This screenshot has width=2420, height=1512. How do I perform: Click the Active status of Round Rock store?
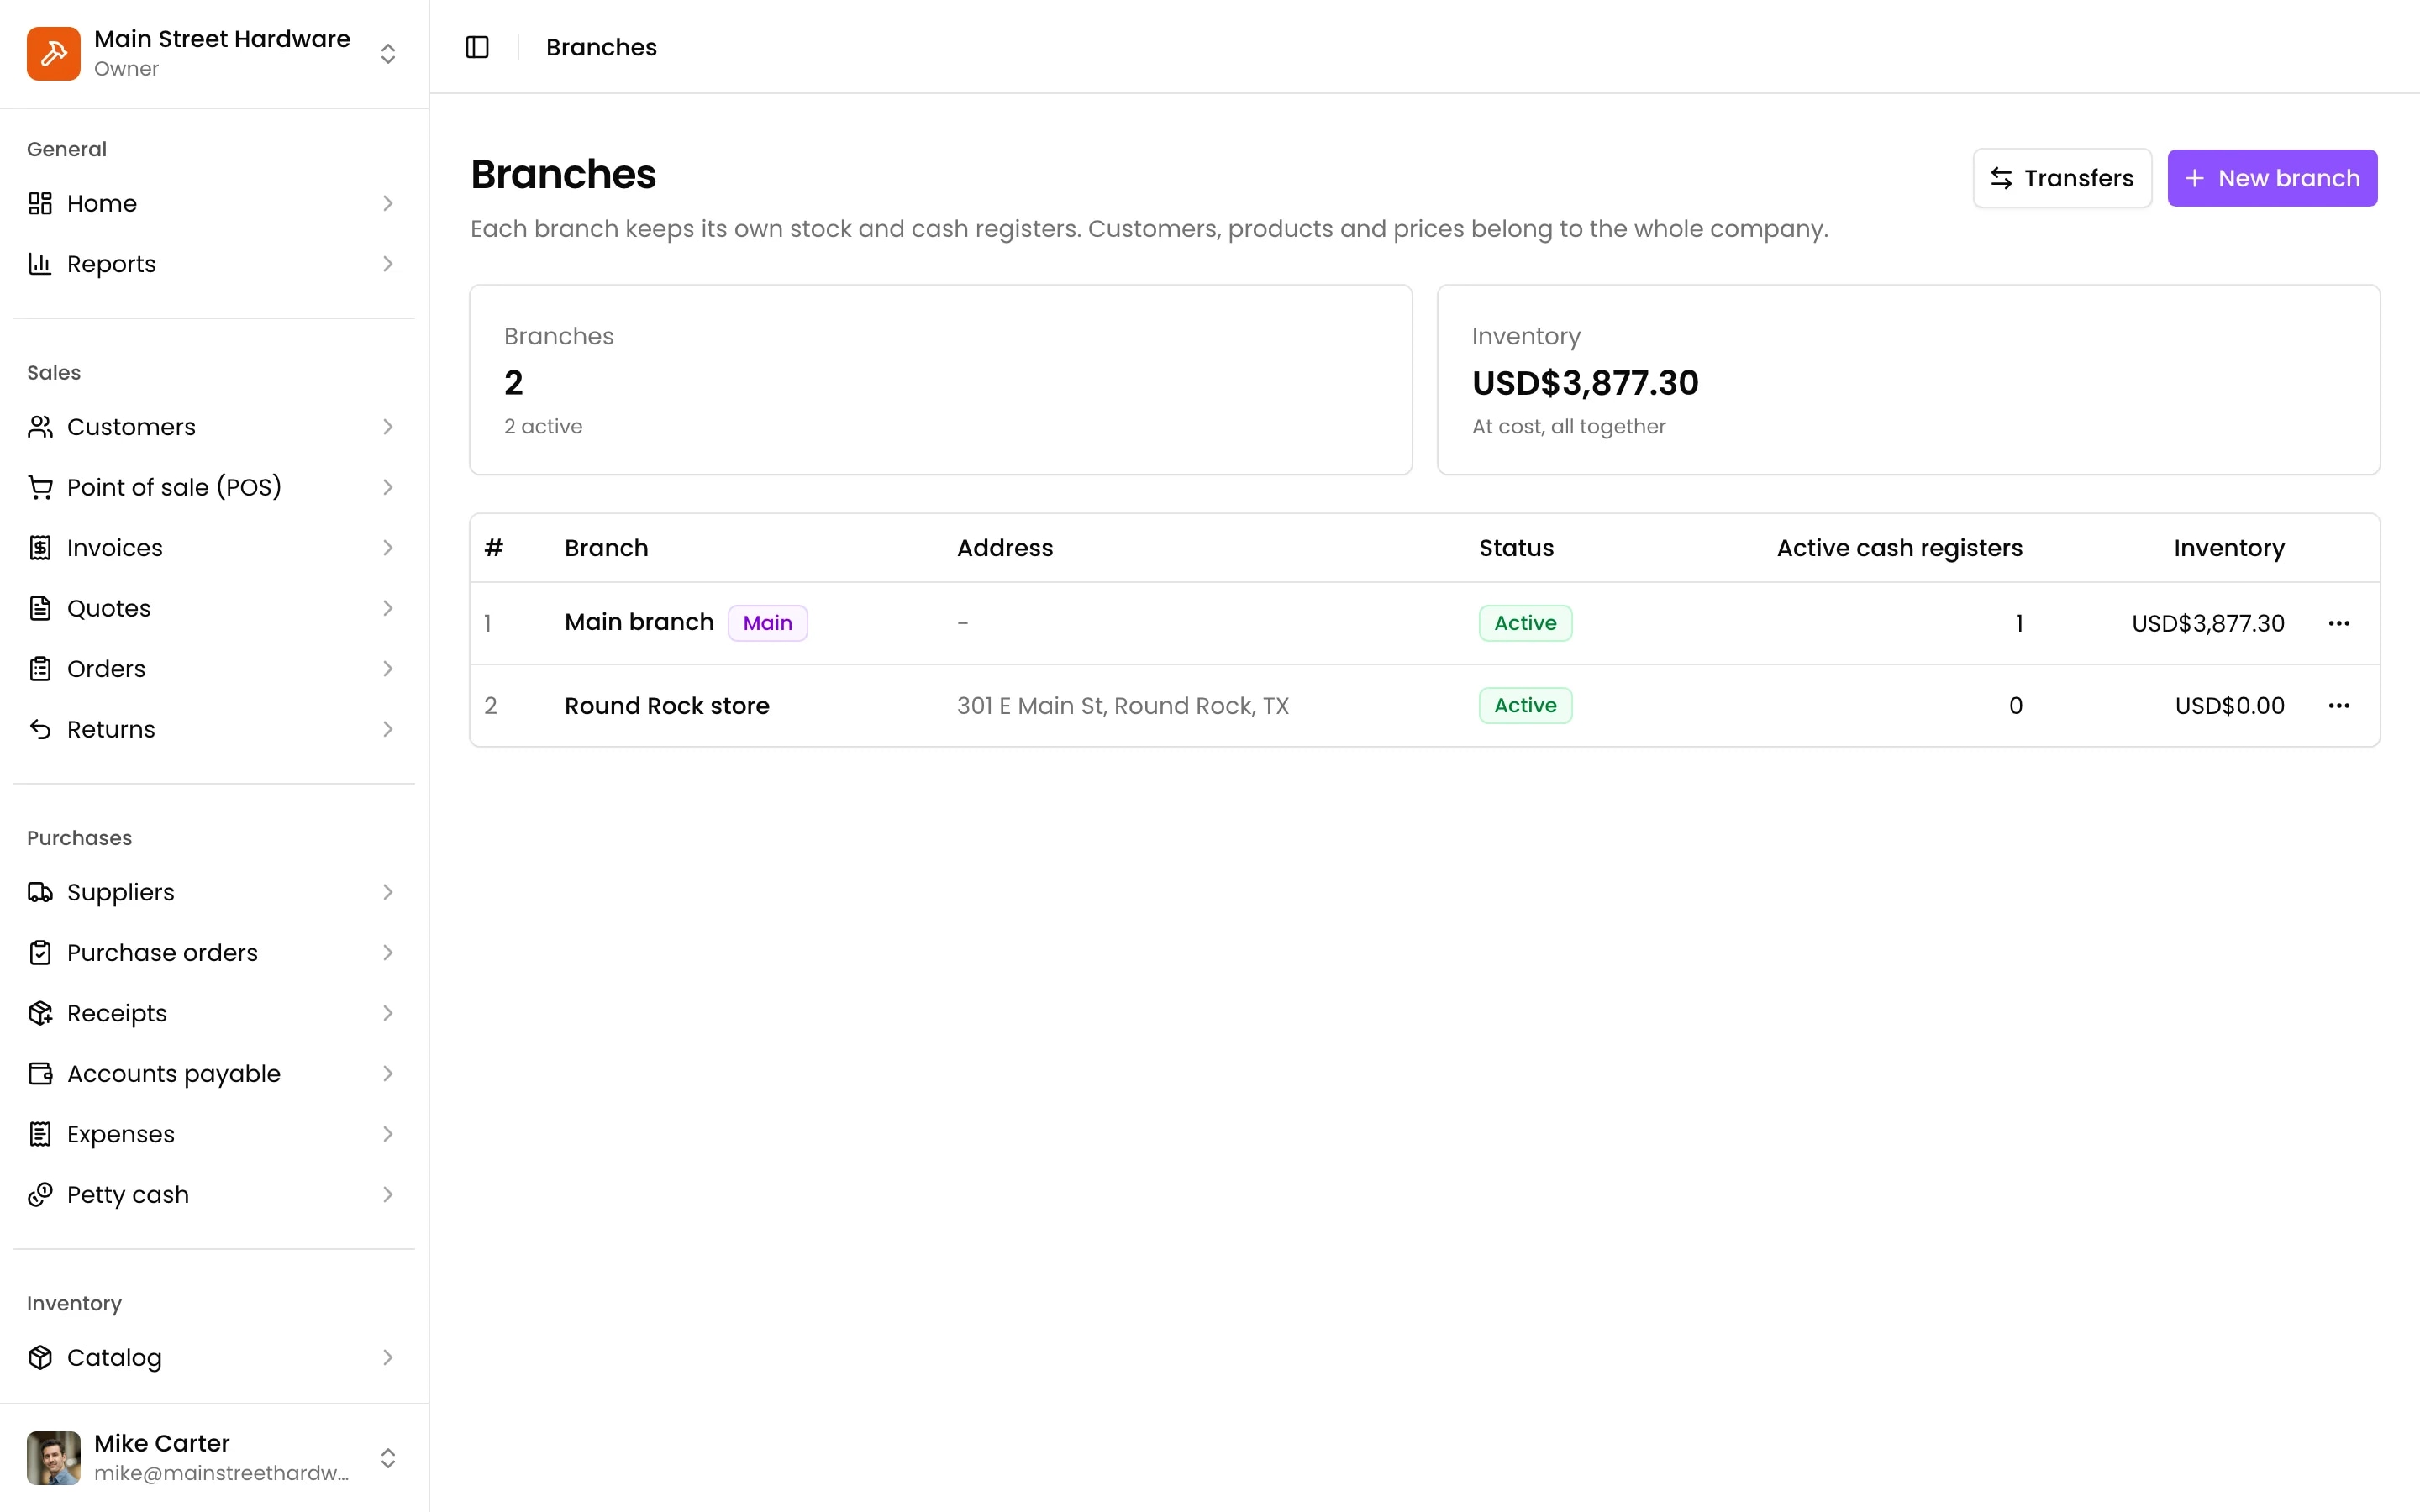click(1525, 706)
